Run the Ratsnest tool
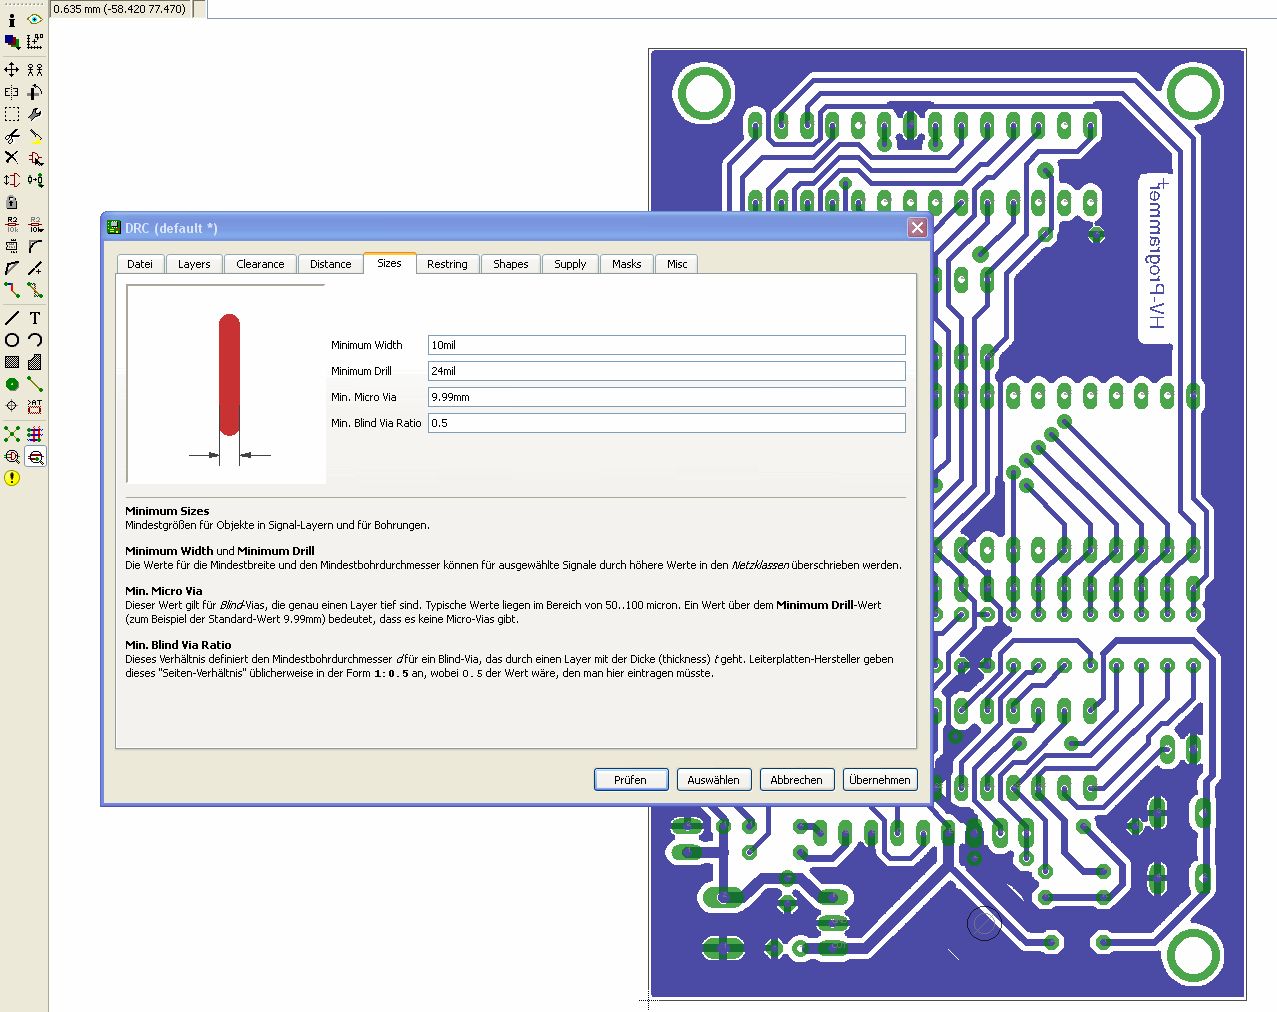 (12, 434)
